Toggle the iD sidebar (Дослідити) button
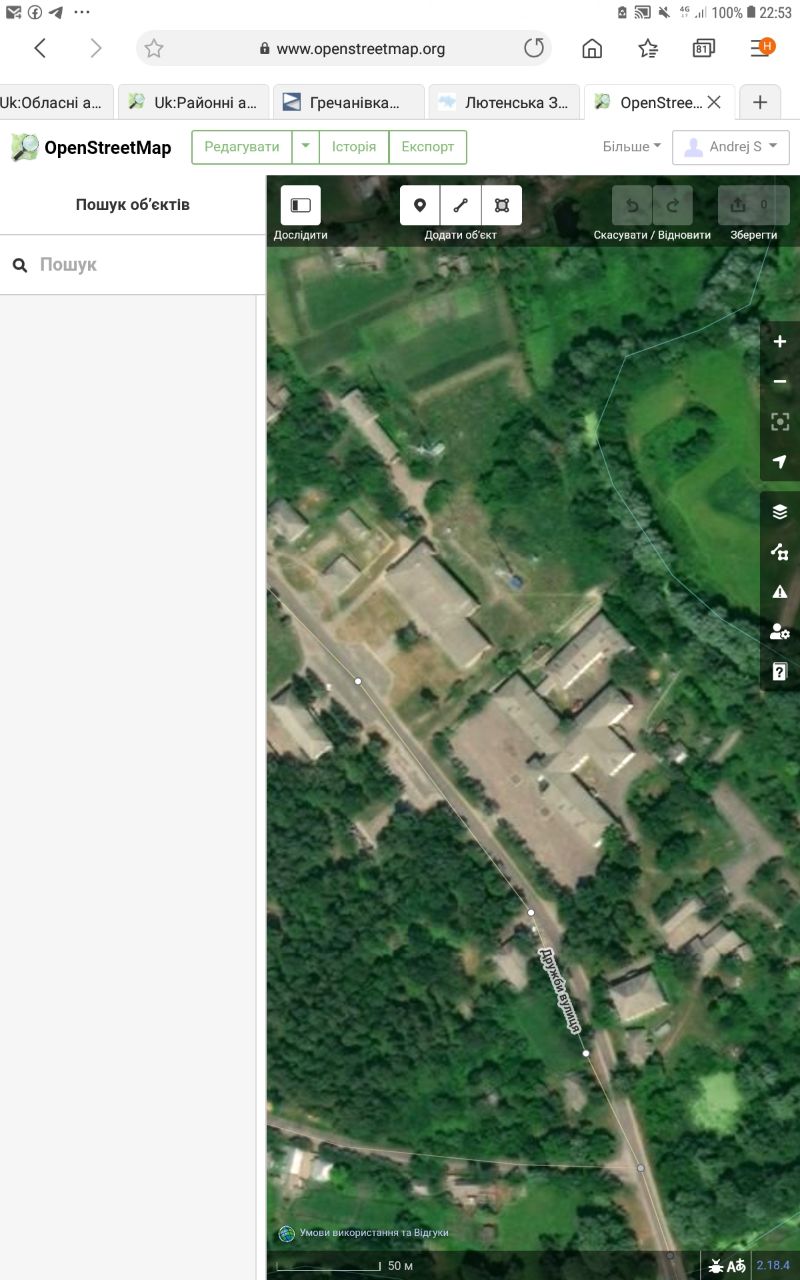Screen dimensions: 800x1280 300,205
